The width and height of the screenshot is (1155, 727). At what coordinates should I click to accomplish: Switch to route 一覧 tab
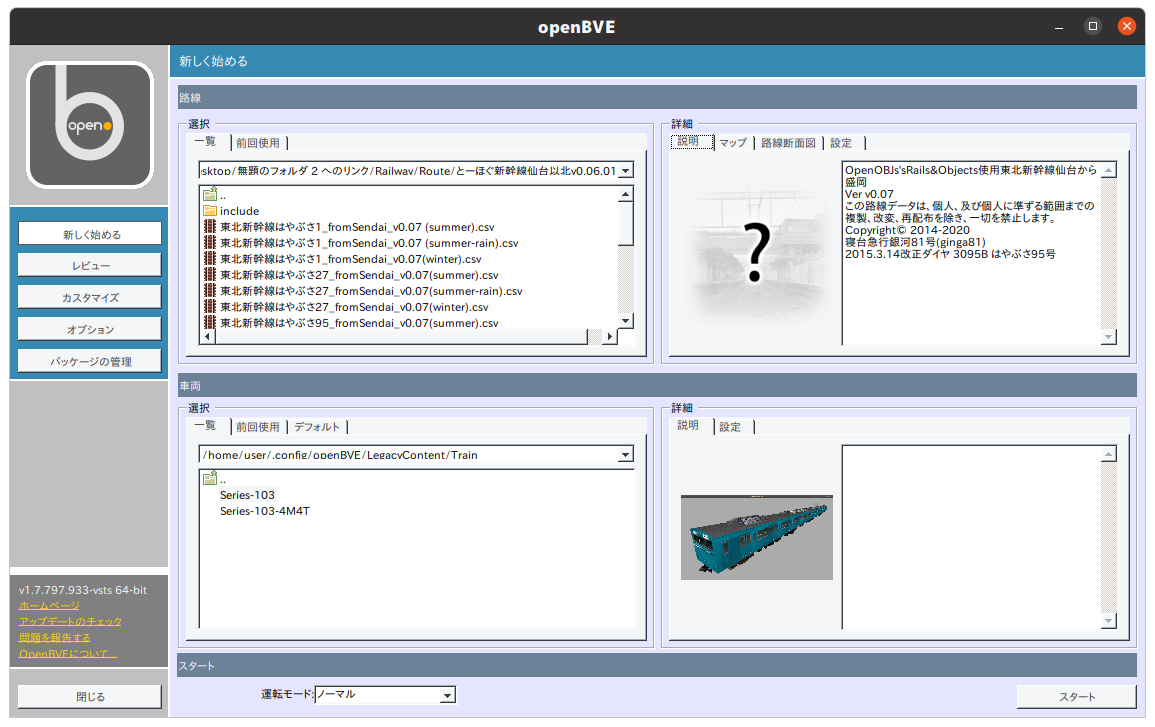[207, 141]
